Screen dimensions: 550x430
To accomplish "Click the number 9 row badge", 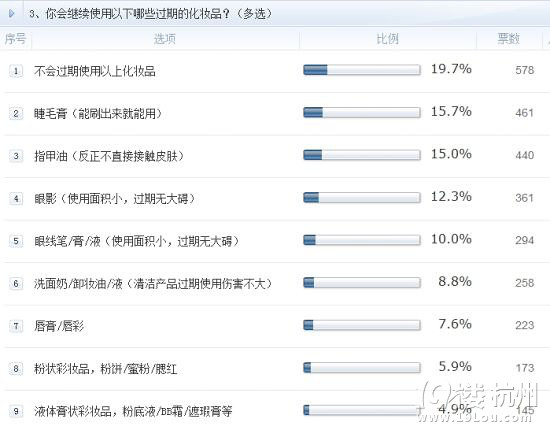I will coord(16,411).
